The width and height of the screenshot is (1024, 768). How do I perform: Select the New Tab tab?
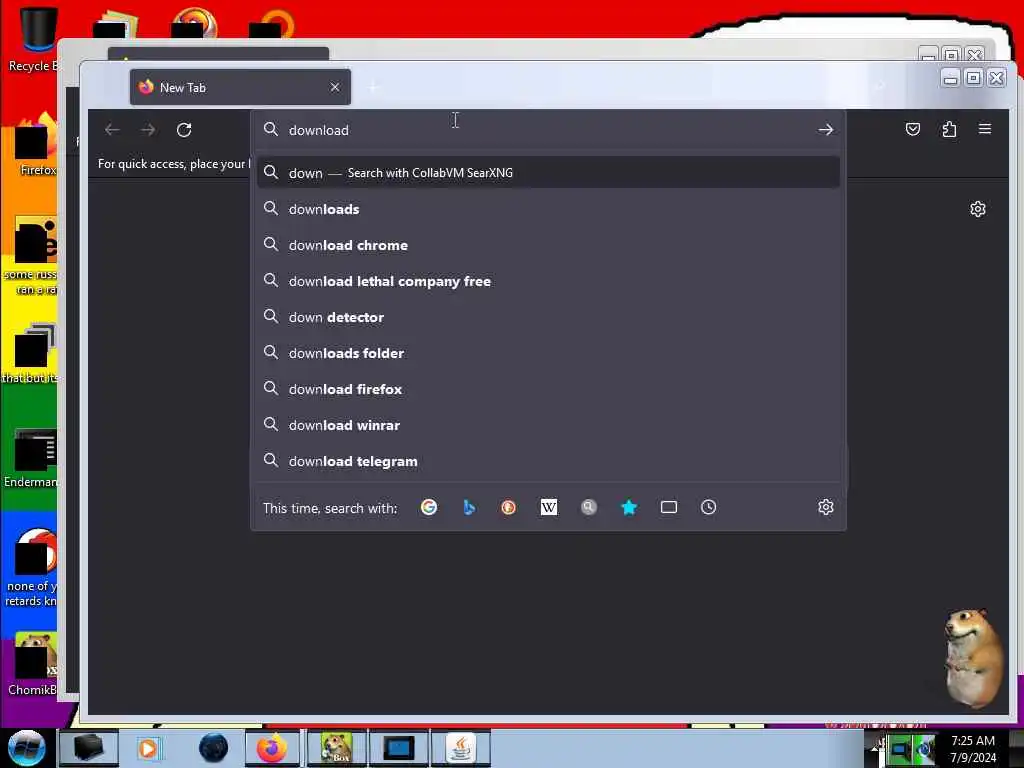click(240, 87)
